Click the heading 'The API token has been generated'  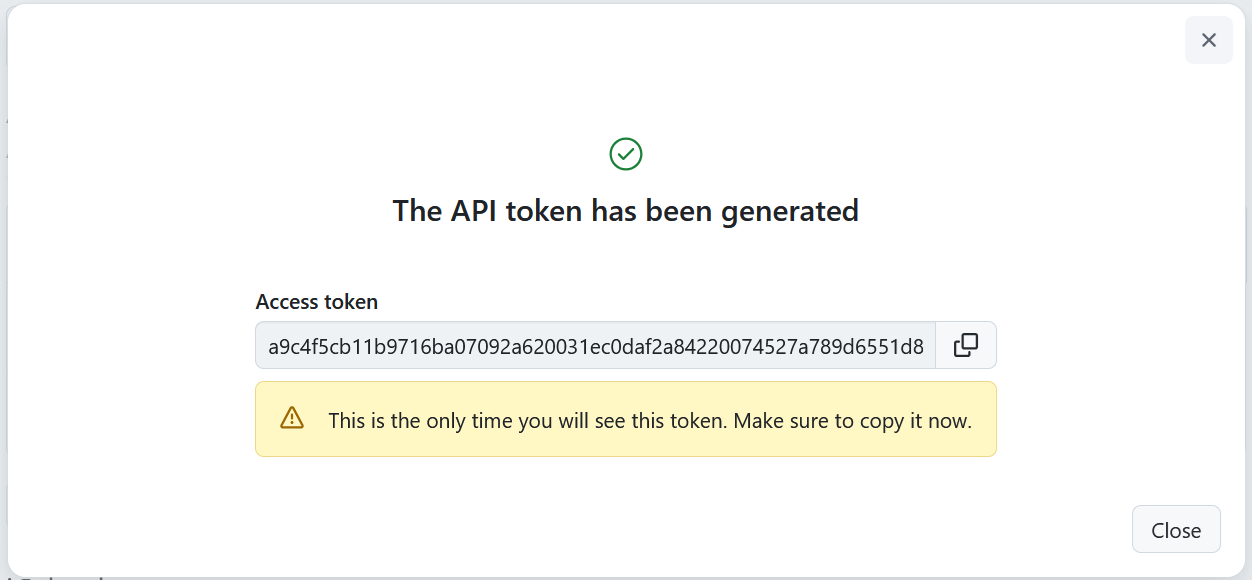[625, 211]
